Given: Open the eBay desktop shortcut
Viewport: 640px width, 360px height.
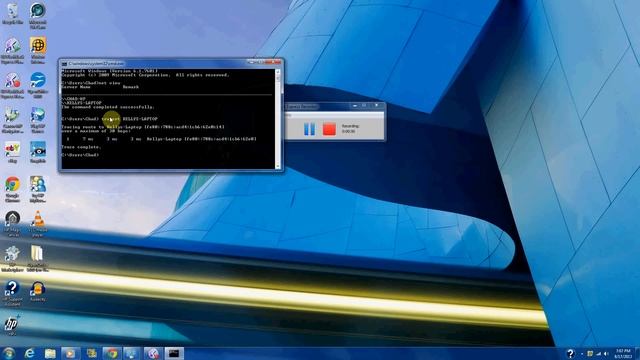Looking at the screenshot, I should (x=12, y=152).
